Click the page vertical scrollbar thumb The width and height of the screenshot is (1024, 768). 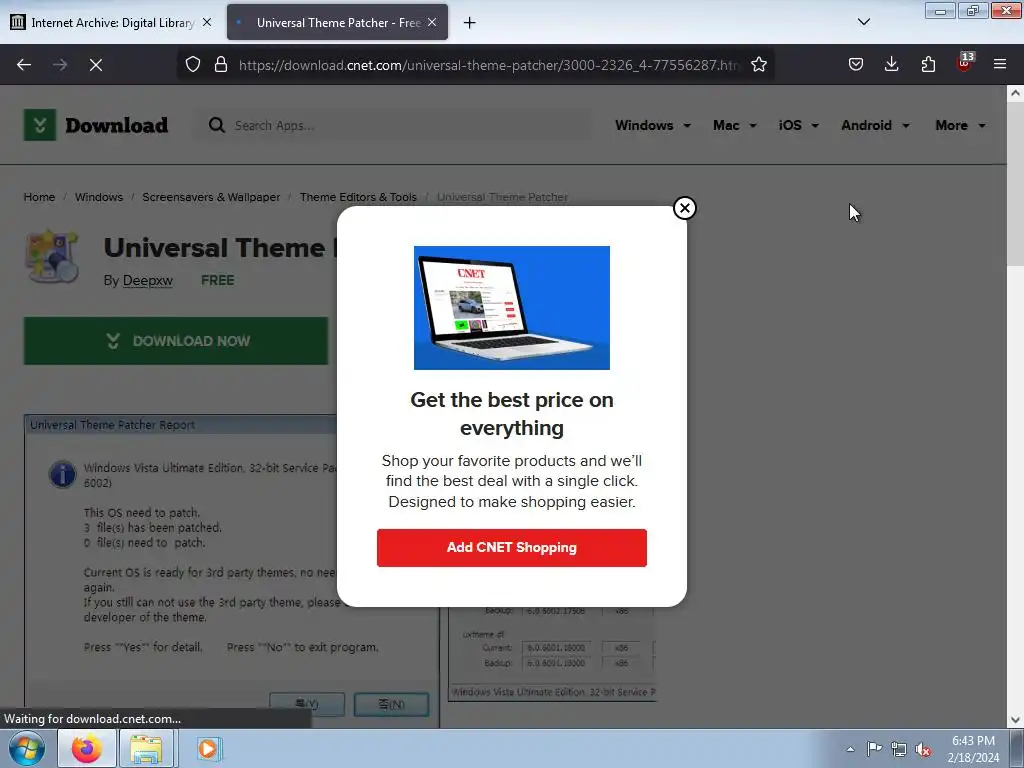click(1015, 185)
